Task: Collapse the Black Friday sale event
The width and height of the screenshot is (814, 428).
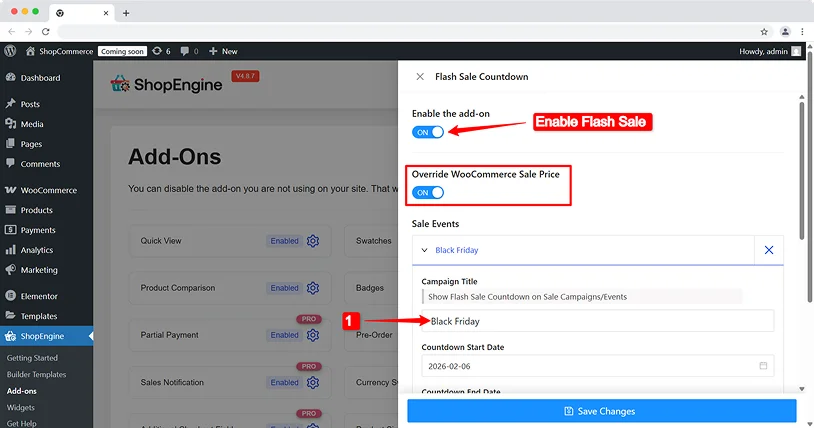Action: pyautogui.click(x=424, y=251)
